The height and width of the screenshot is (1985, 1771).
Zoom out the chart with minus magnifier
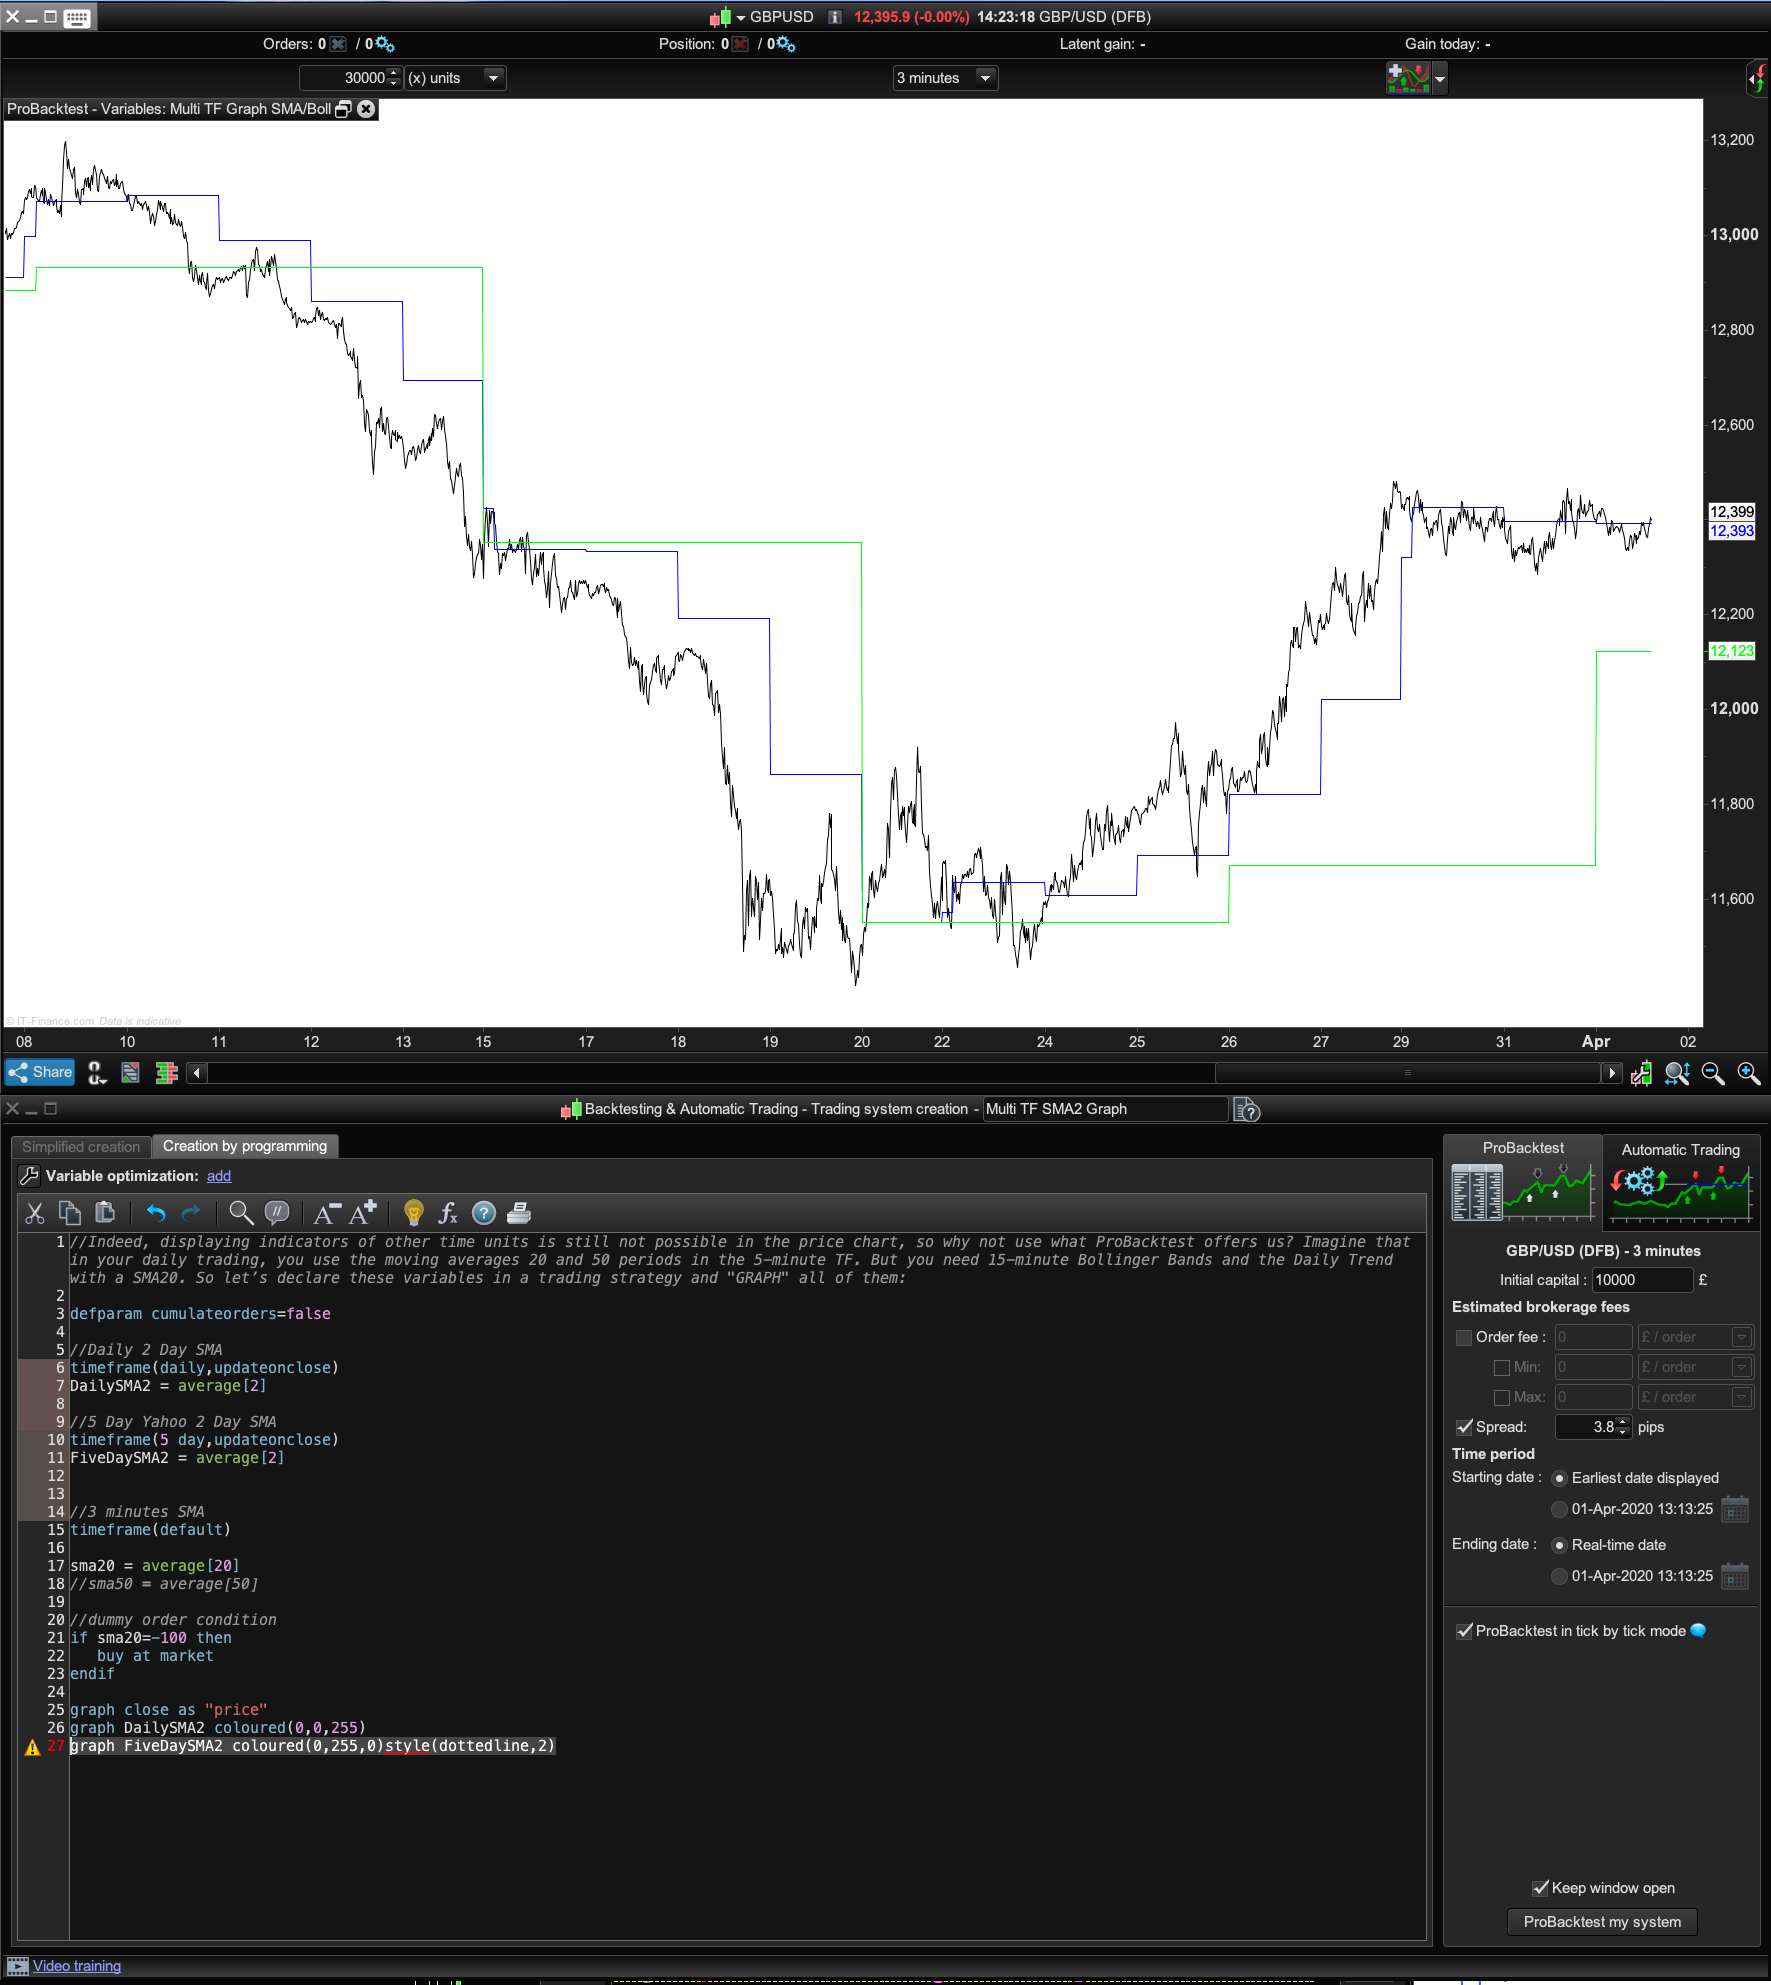point(1714,1073)
